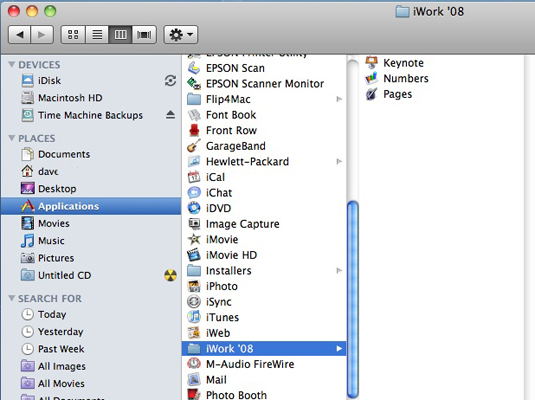Collapse the DEVICES section triangle

tap(12, 64)
